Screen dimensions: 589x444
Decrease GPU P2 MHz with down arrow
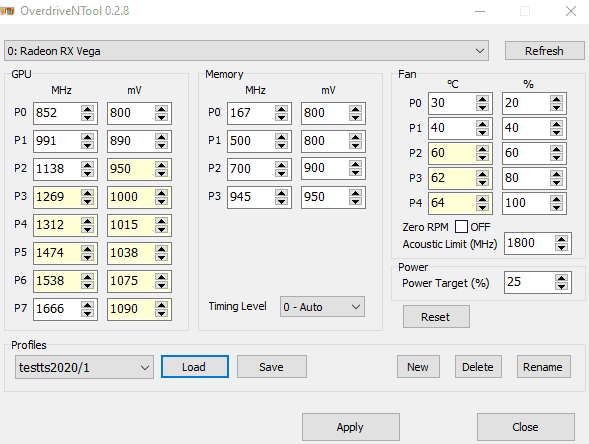click(x=87, y=173)
